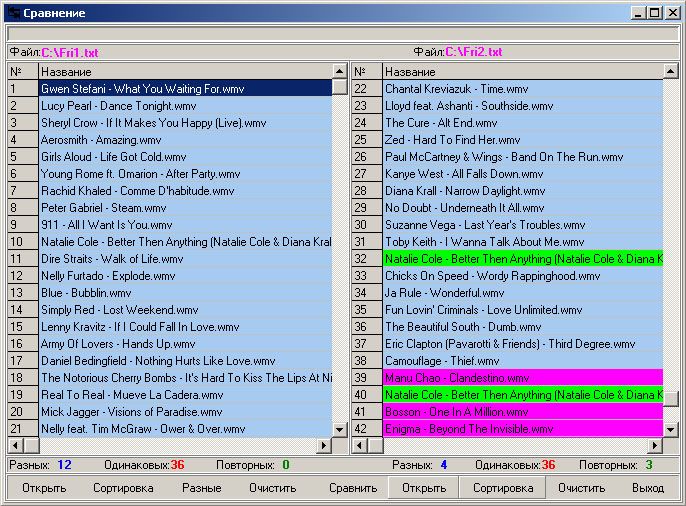Click left list scroll down arrow
This screenshot has width=686, height=506.
click(340, 429)
